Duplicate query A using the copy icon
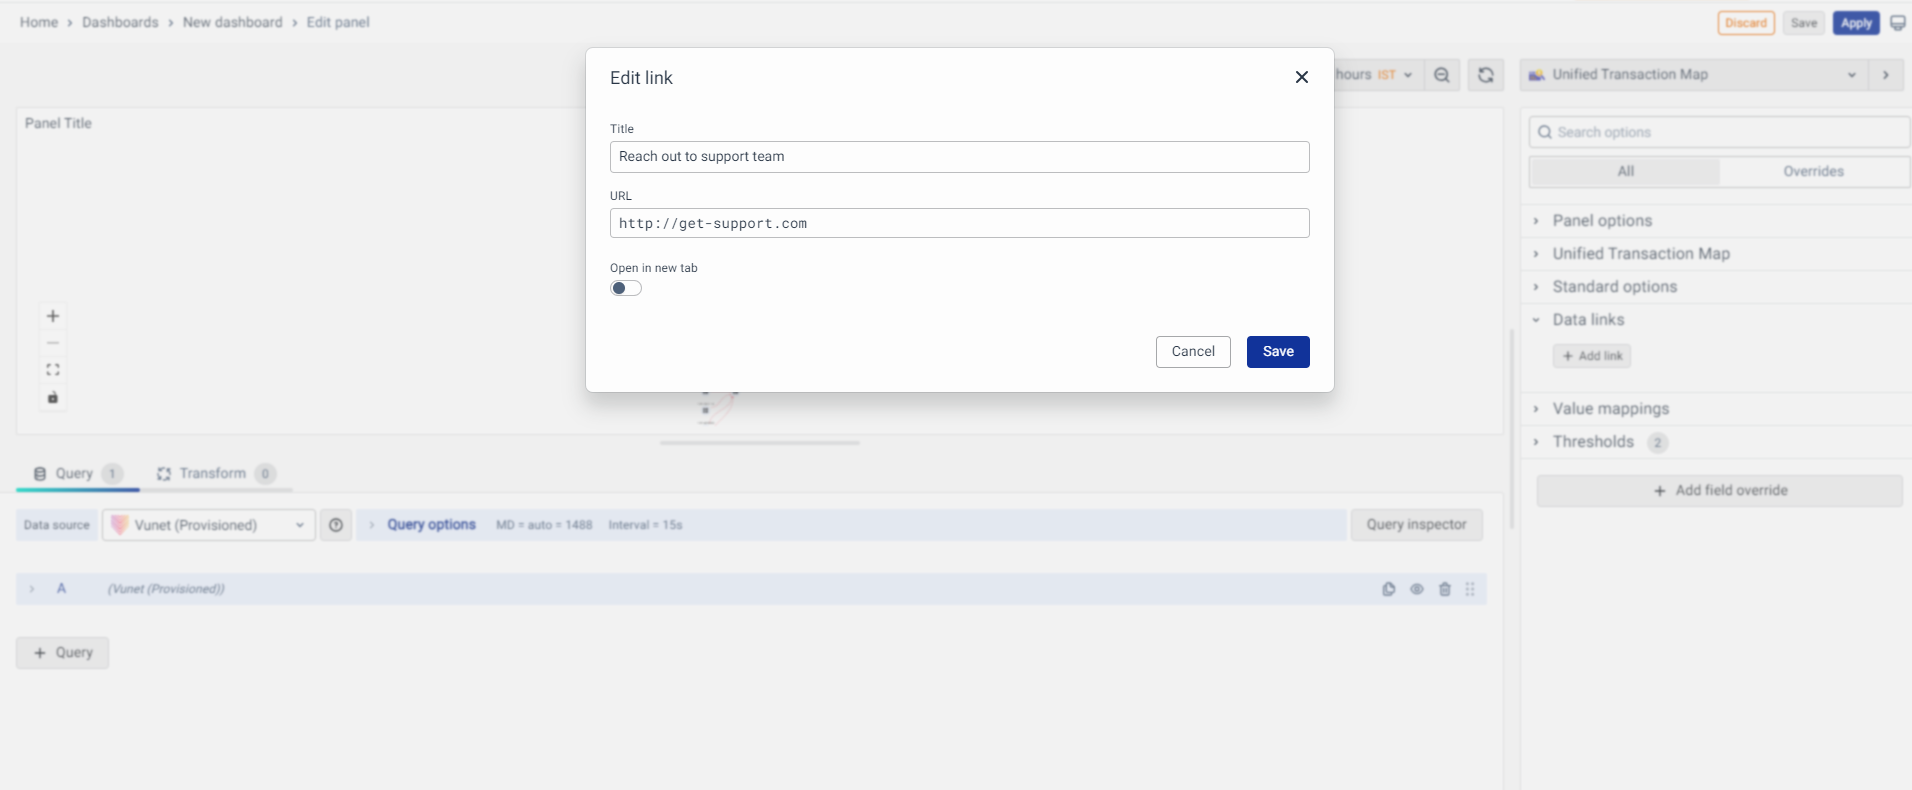The width and height of the screenshot is (1912, 790). (1389, 589)
